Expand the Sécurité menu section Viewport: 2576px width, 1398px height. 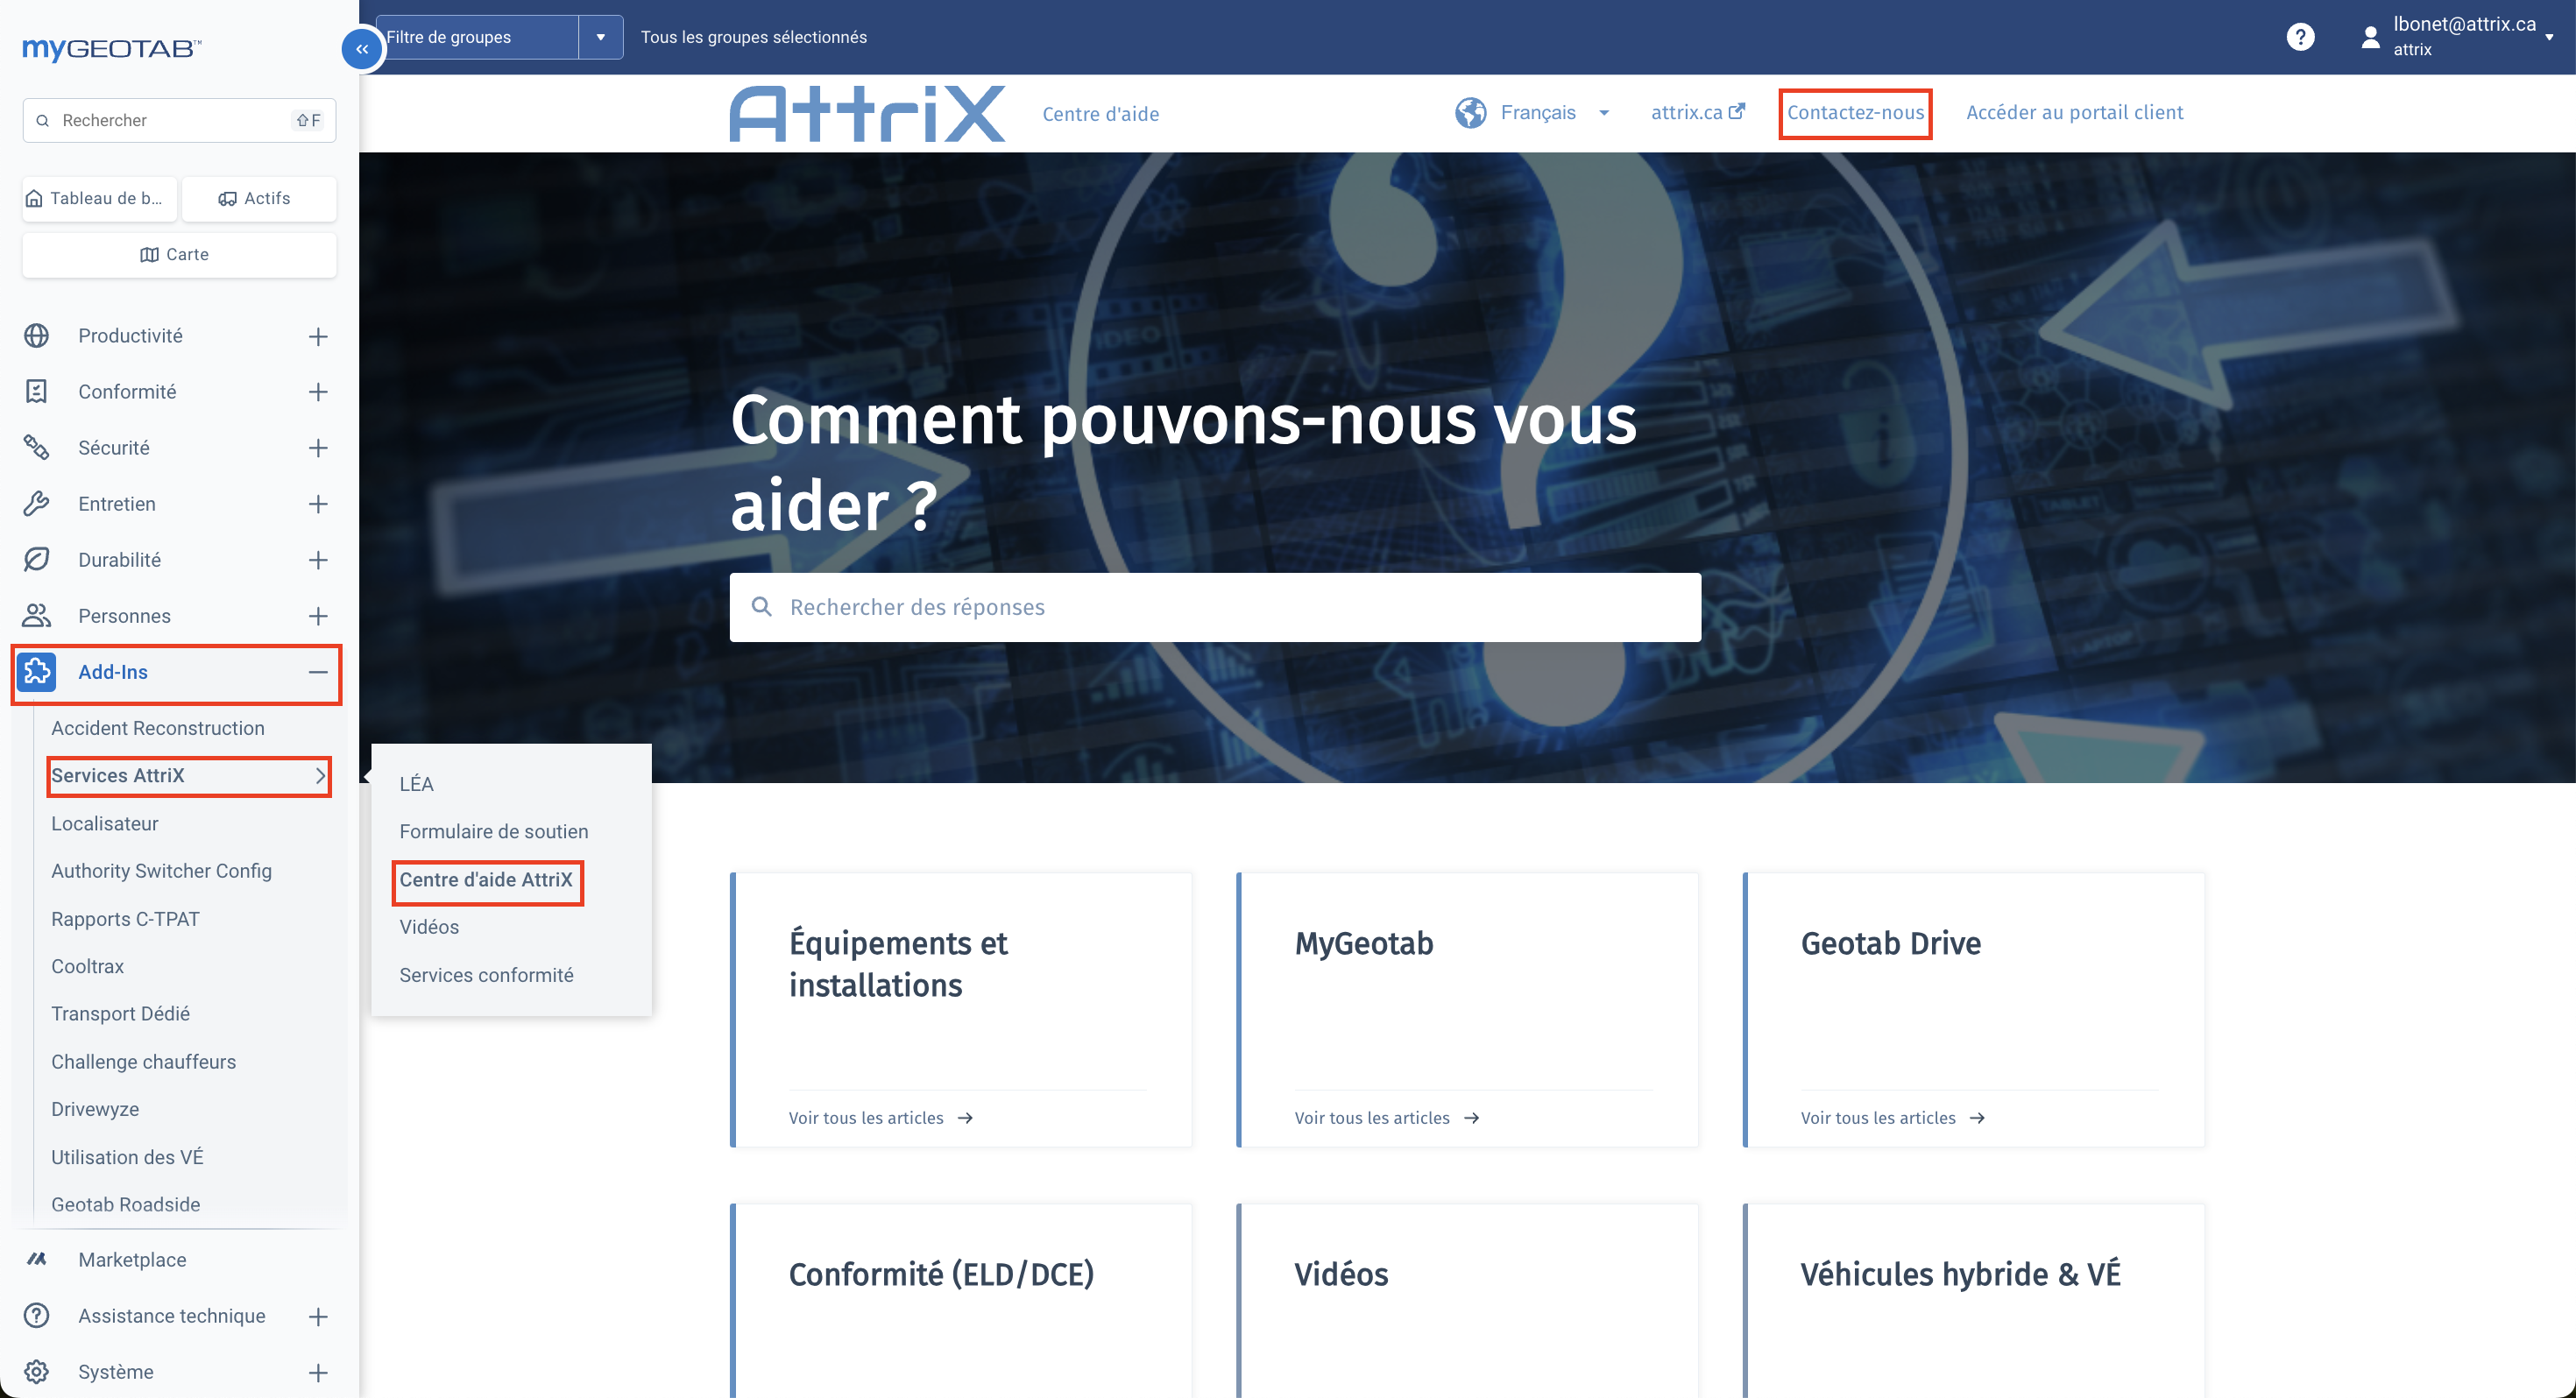click(x=318, y=448)
